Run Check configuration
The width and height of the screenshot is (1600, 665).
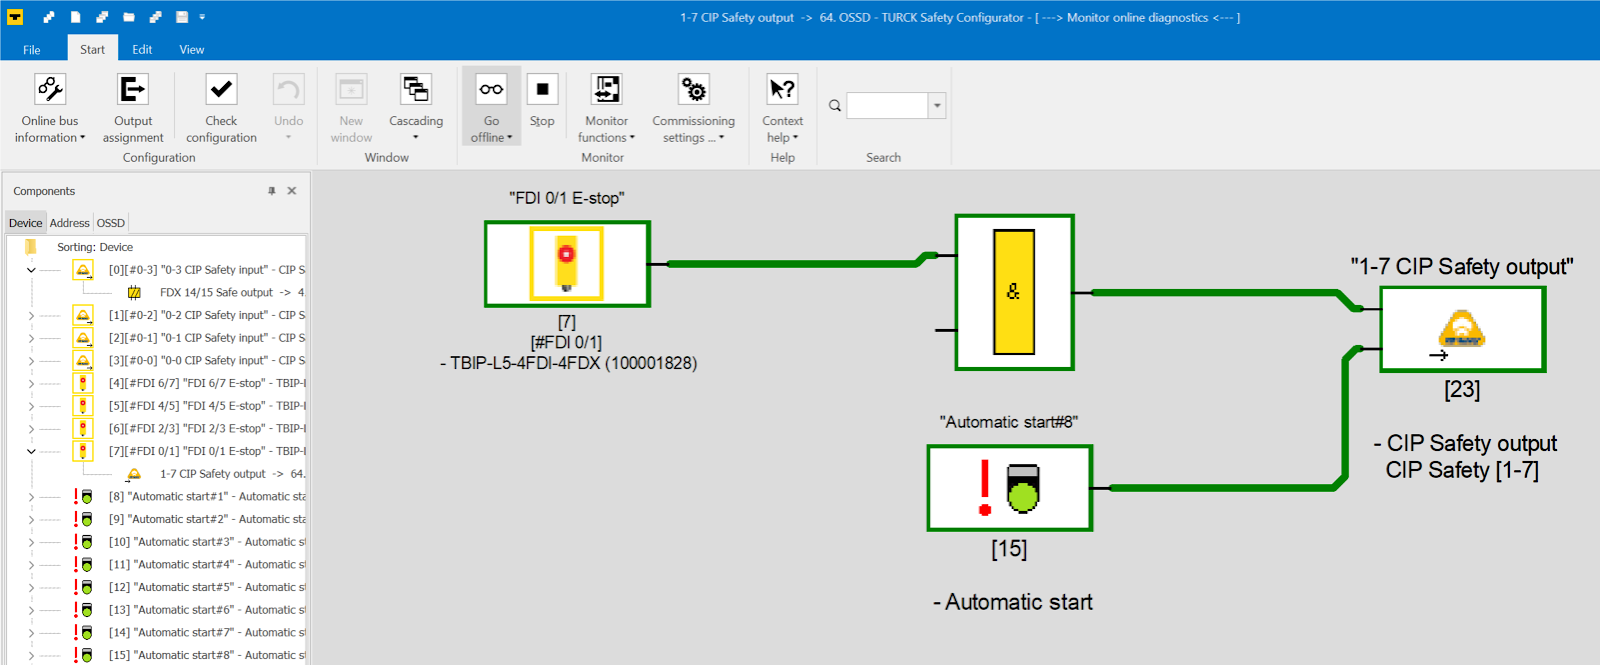(x=221, y=108)
